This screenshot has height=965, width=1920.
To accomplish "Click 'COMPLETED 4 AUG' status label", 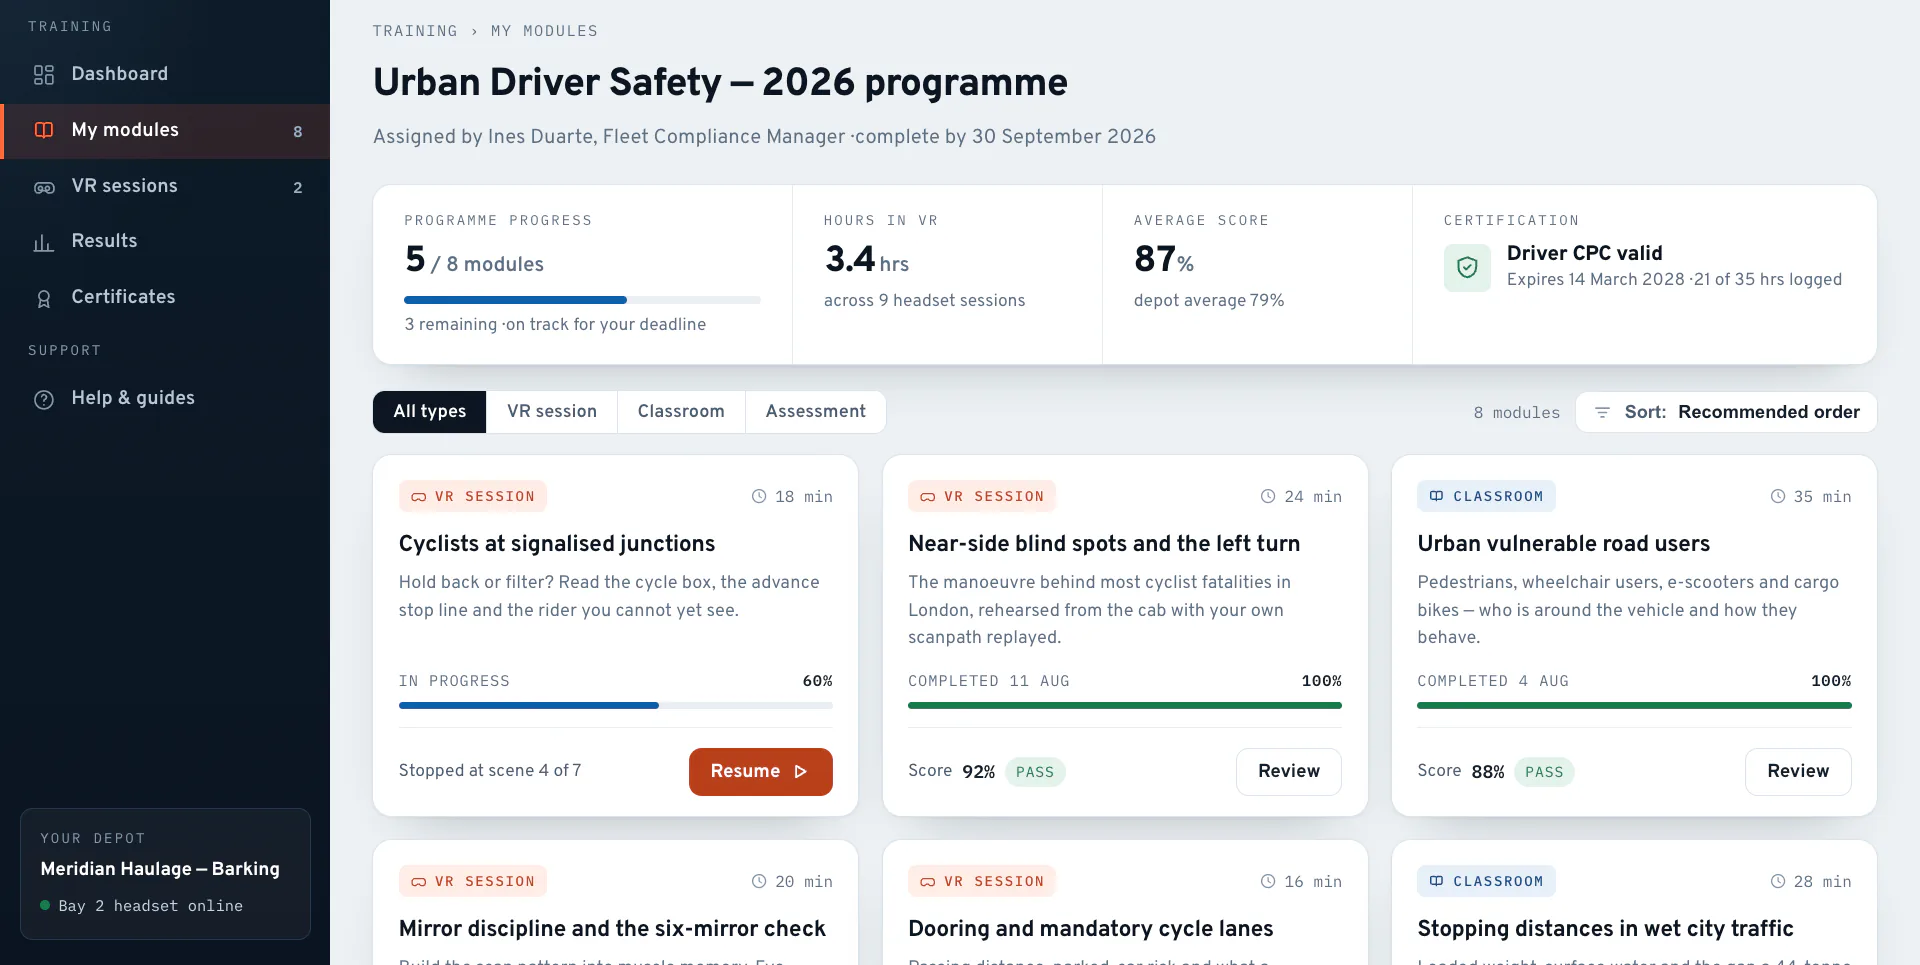I will pyautogui.click(x=1493, y=681).
